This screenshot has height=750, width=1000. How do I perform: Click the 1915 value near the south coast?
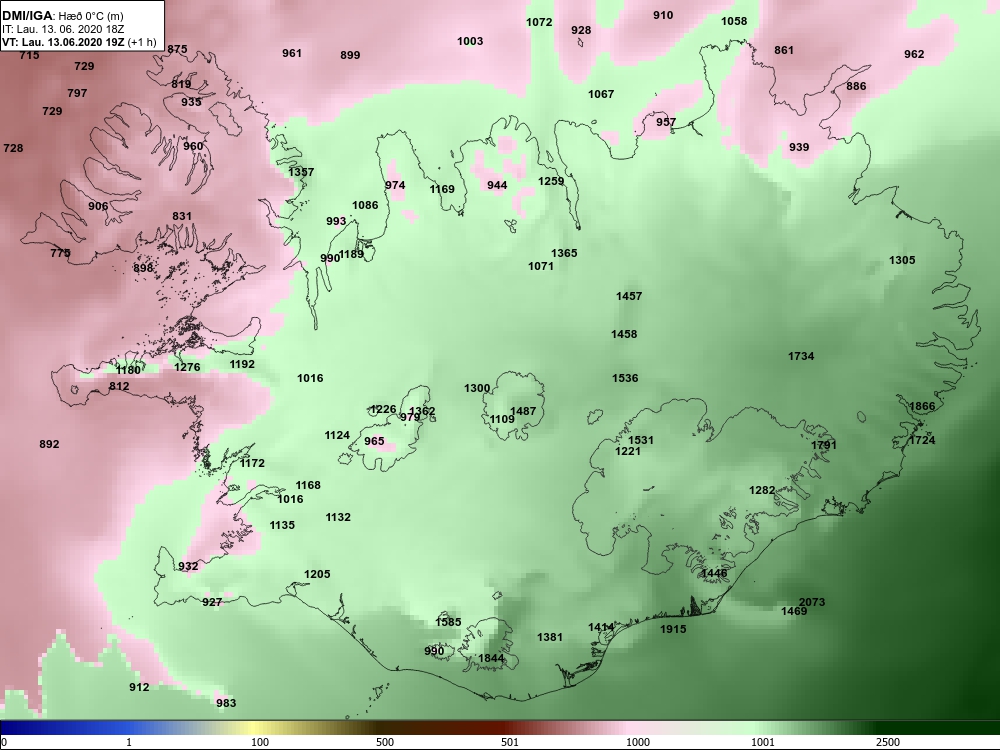[673, 629]
